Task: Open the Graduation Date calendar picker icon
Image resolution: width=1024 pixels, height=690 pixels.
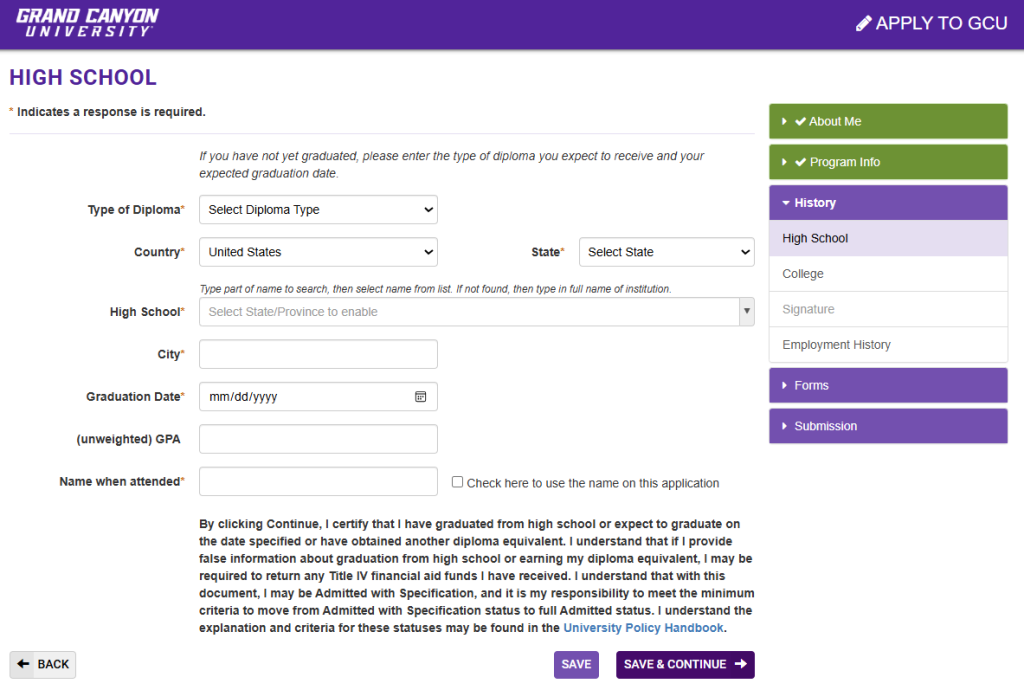Action: pos(421,397)
